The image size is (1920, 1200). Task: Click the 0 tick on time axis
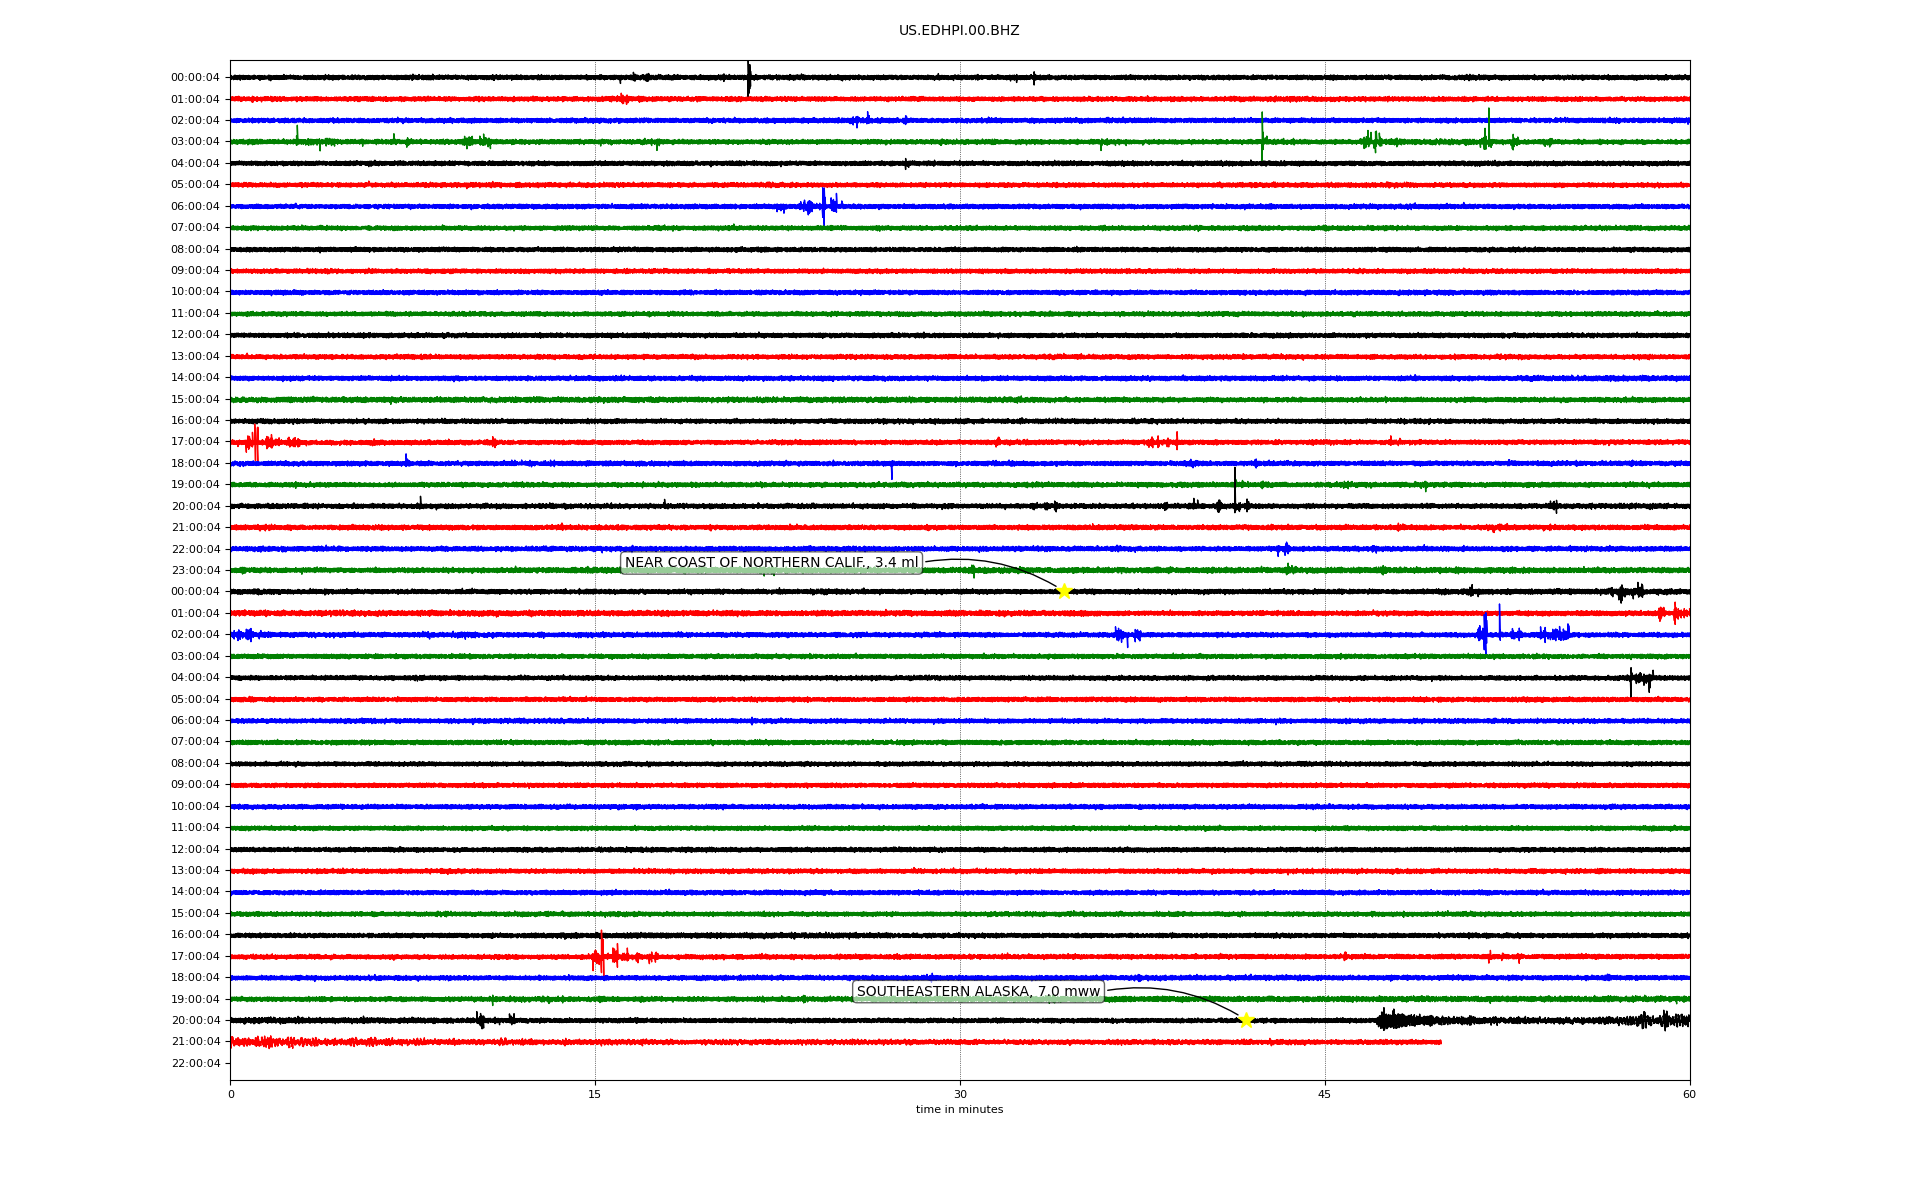231,1094
